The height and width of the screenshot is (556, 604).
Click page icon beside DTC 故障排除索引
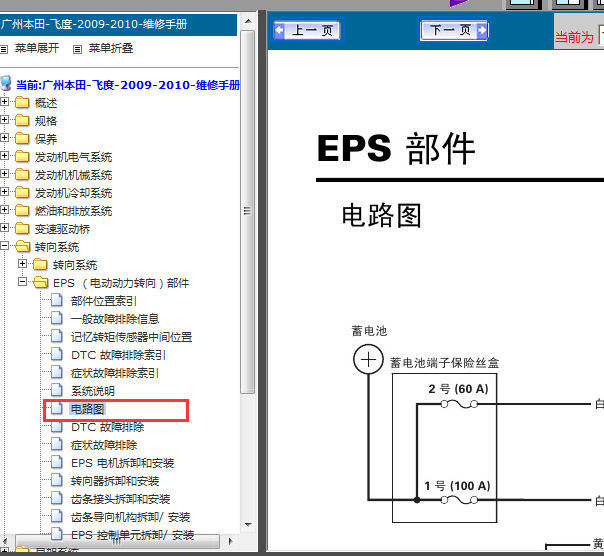[x=57, y=354]
